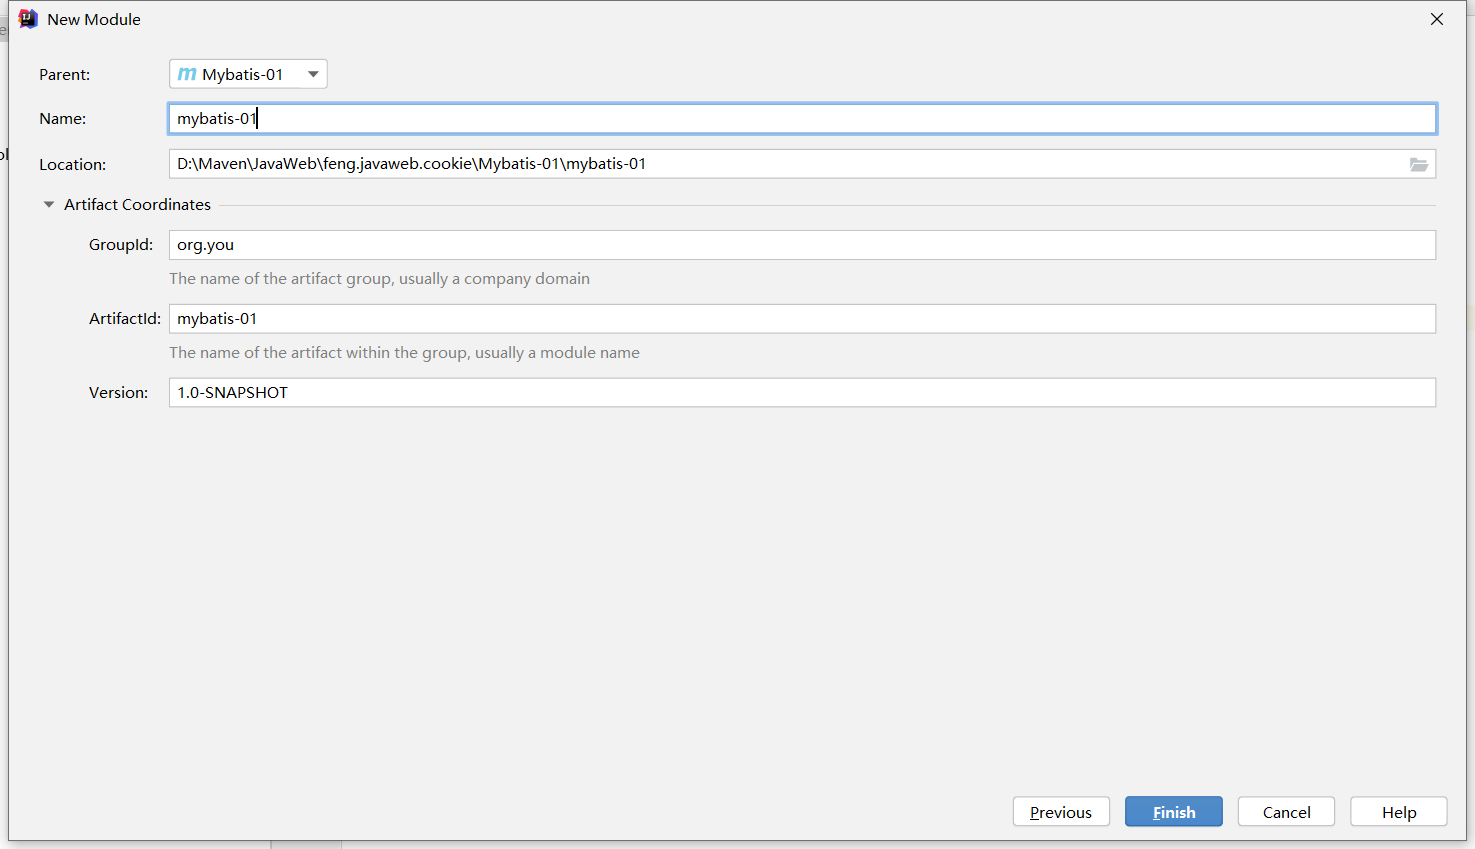Click the 'Artifact Coordinates' heading text

click(x=138, y=205)
